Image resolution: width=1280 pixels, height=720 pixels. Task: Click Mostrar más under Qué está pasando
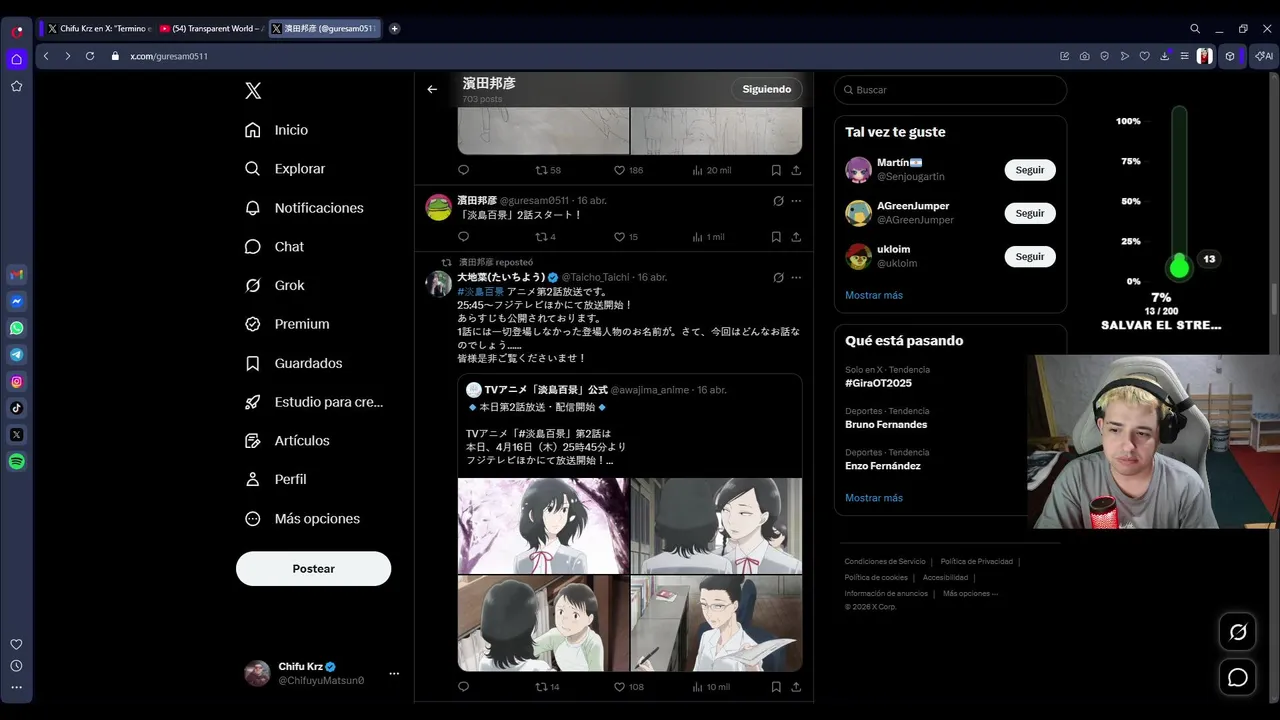coord(874,497)
